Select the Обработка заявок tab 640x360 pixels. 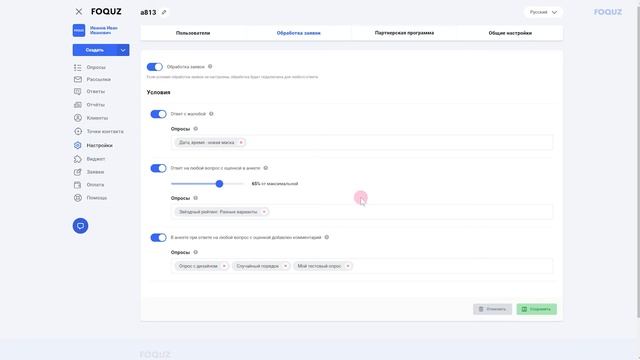(299, 33)
